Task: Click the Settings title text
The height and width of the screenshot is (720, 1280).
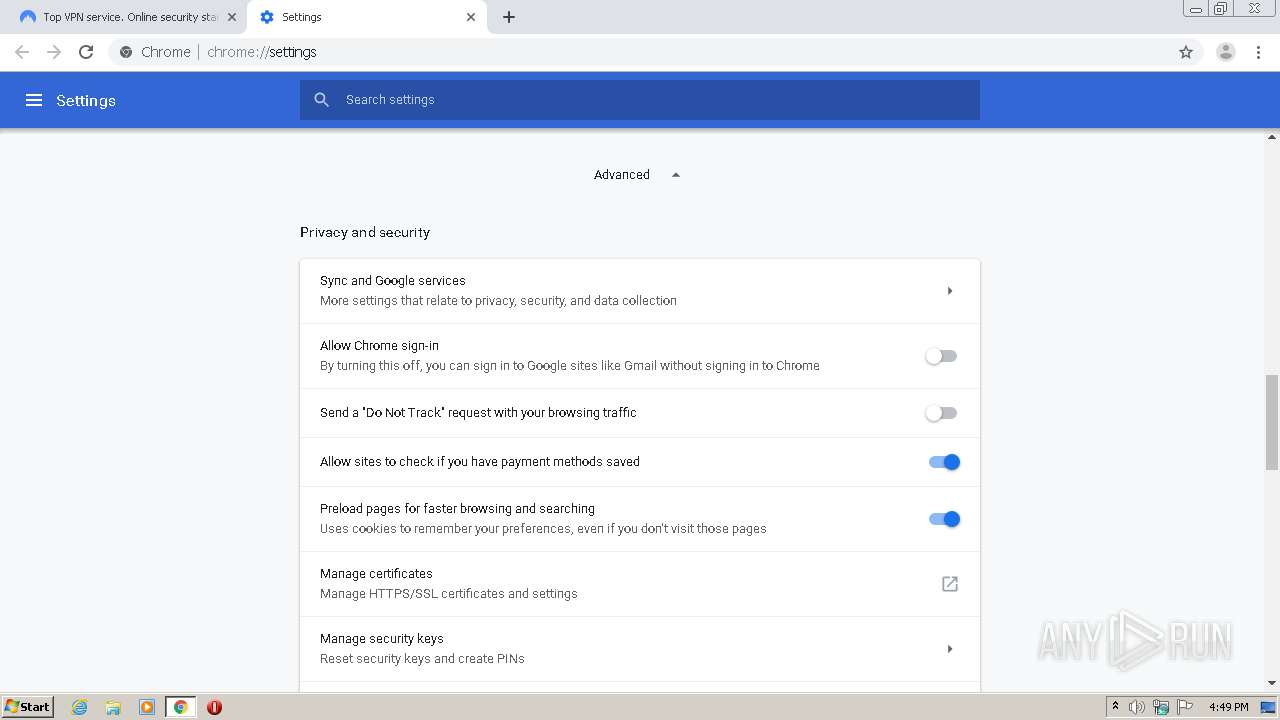Action: [x=86, y=100]
